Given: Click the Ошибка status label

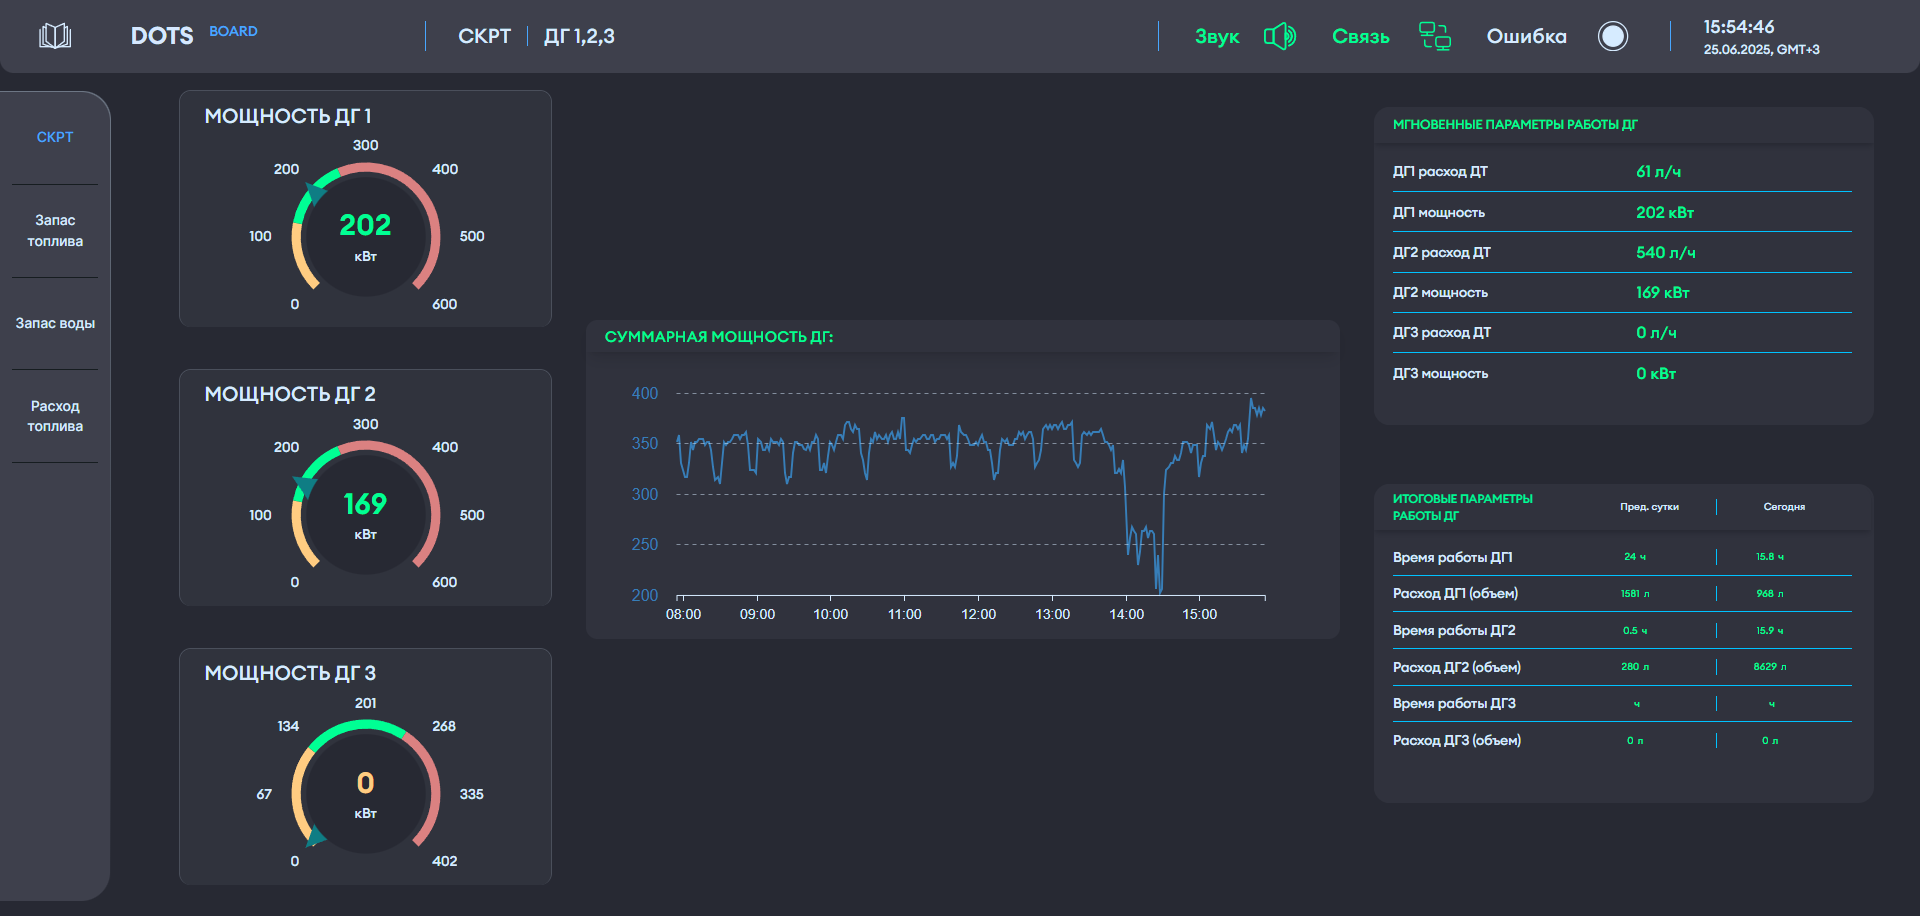Looking at the screenshot, I should click(1526, 37).
